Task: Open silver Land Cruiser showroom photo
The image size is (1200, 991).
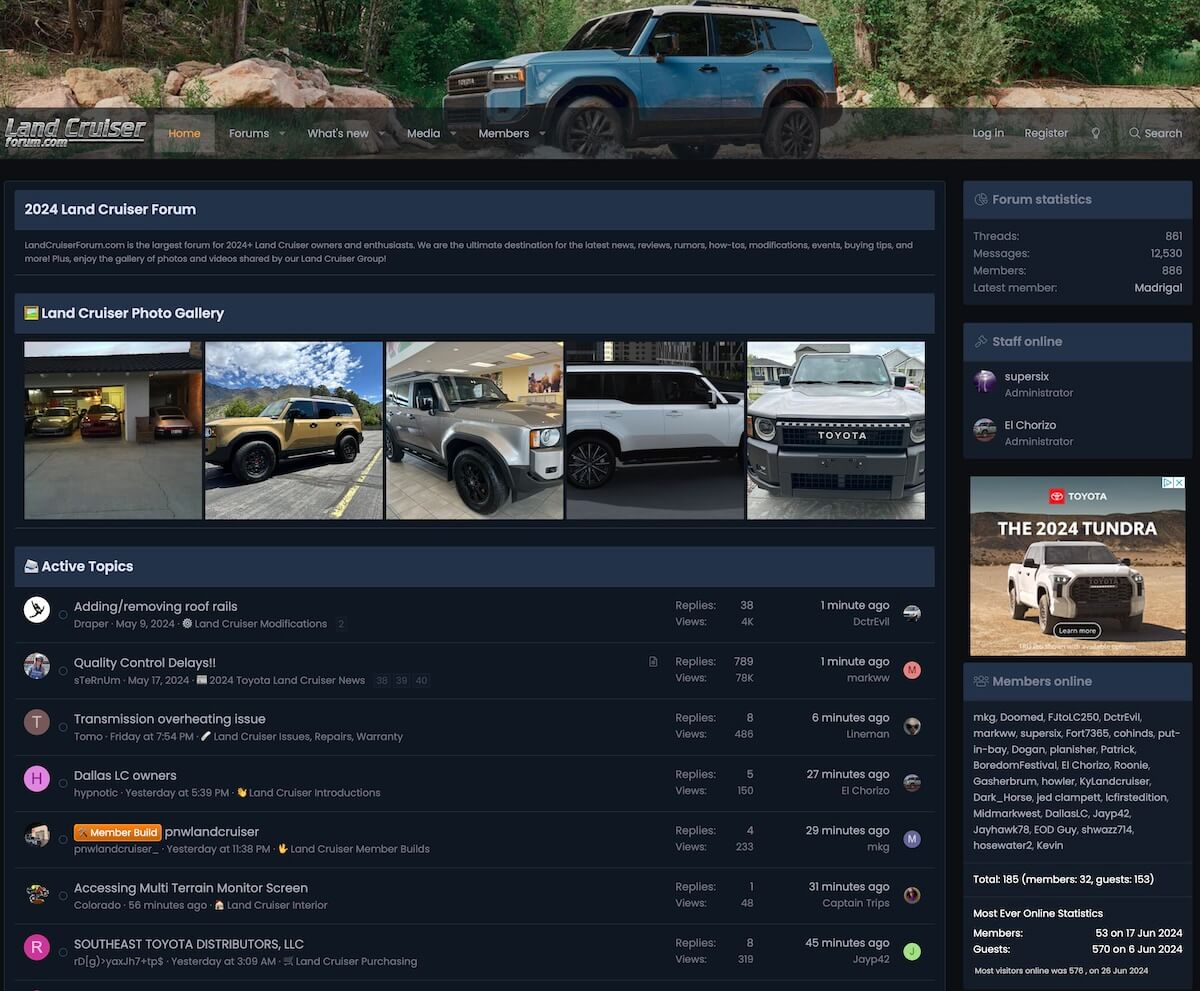Action: [x=475, y=430]
